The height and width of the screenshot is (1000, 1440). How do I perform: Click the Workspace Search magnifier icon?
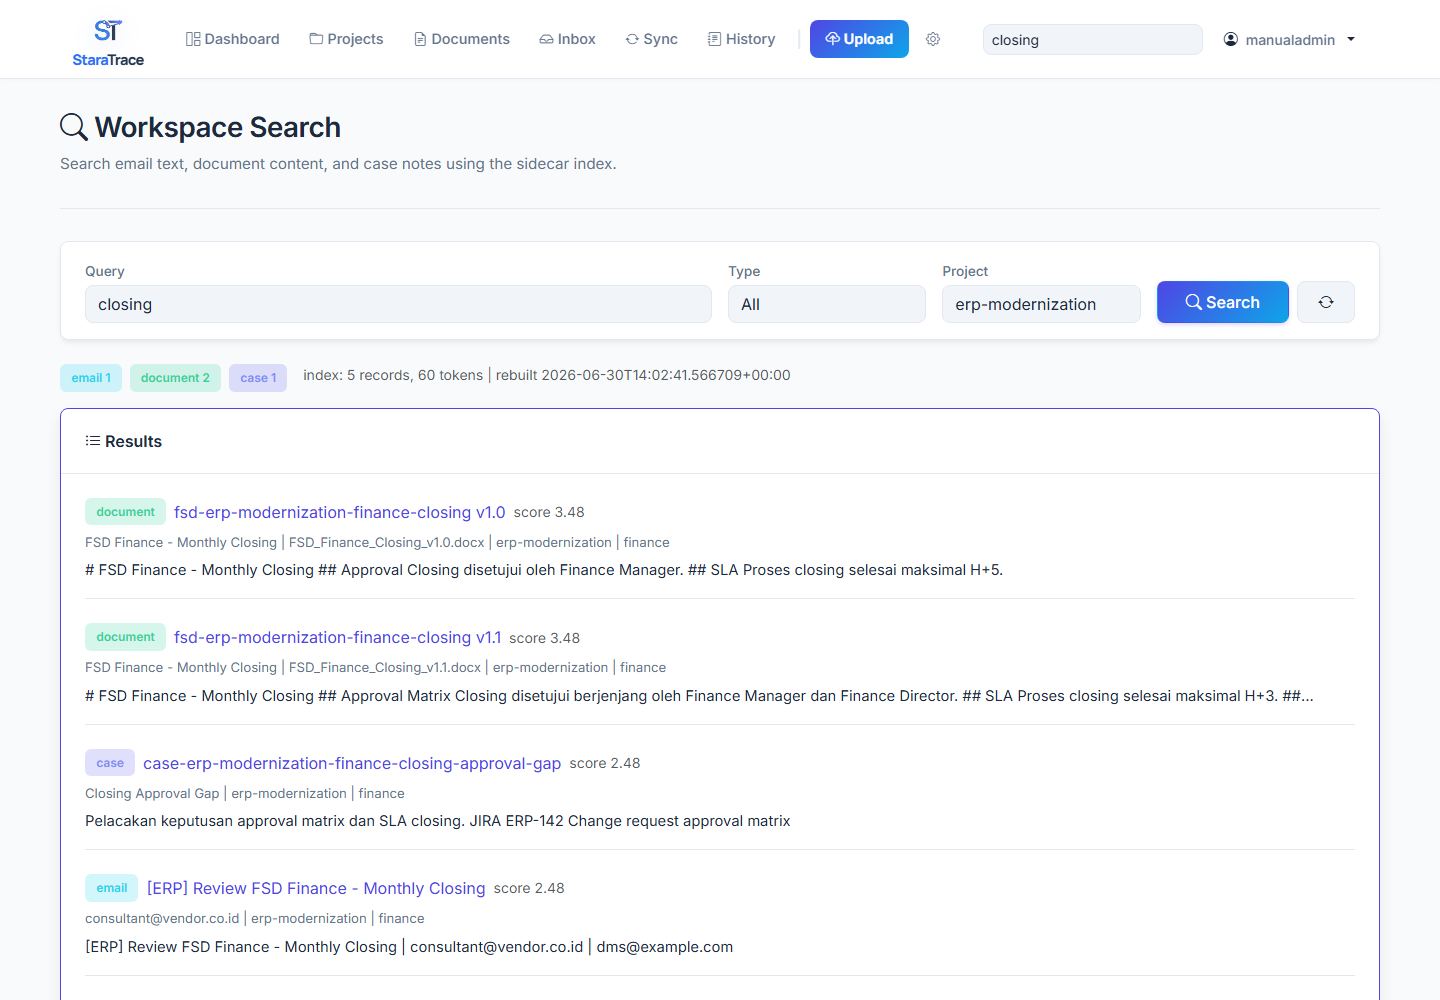tap(74, 127)
